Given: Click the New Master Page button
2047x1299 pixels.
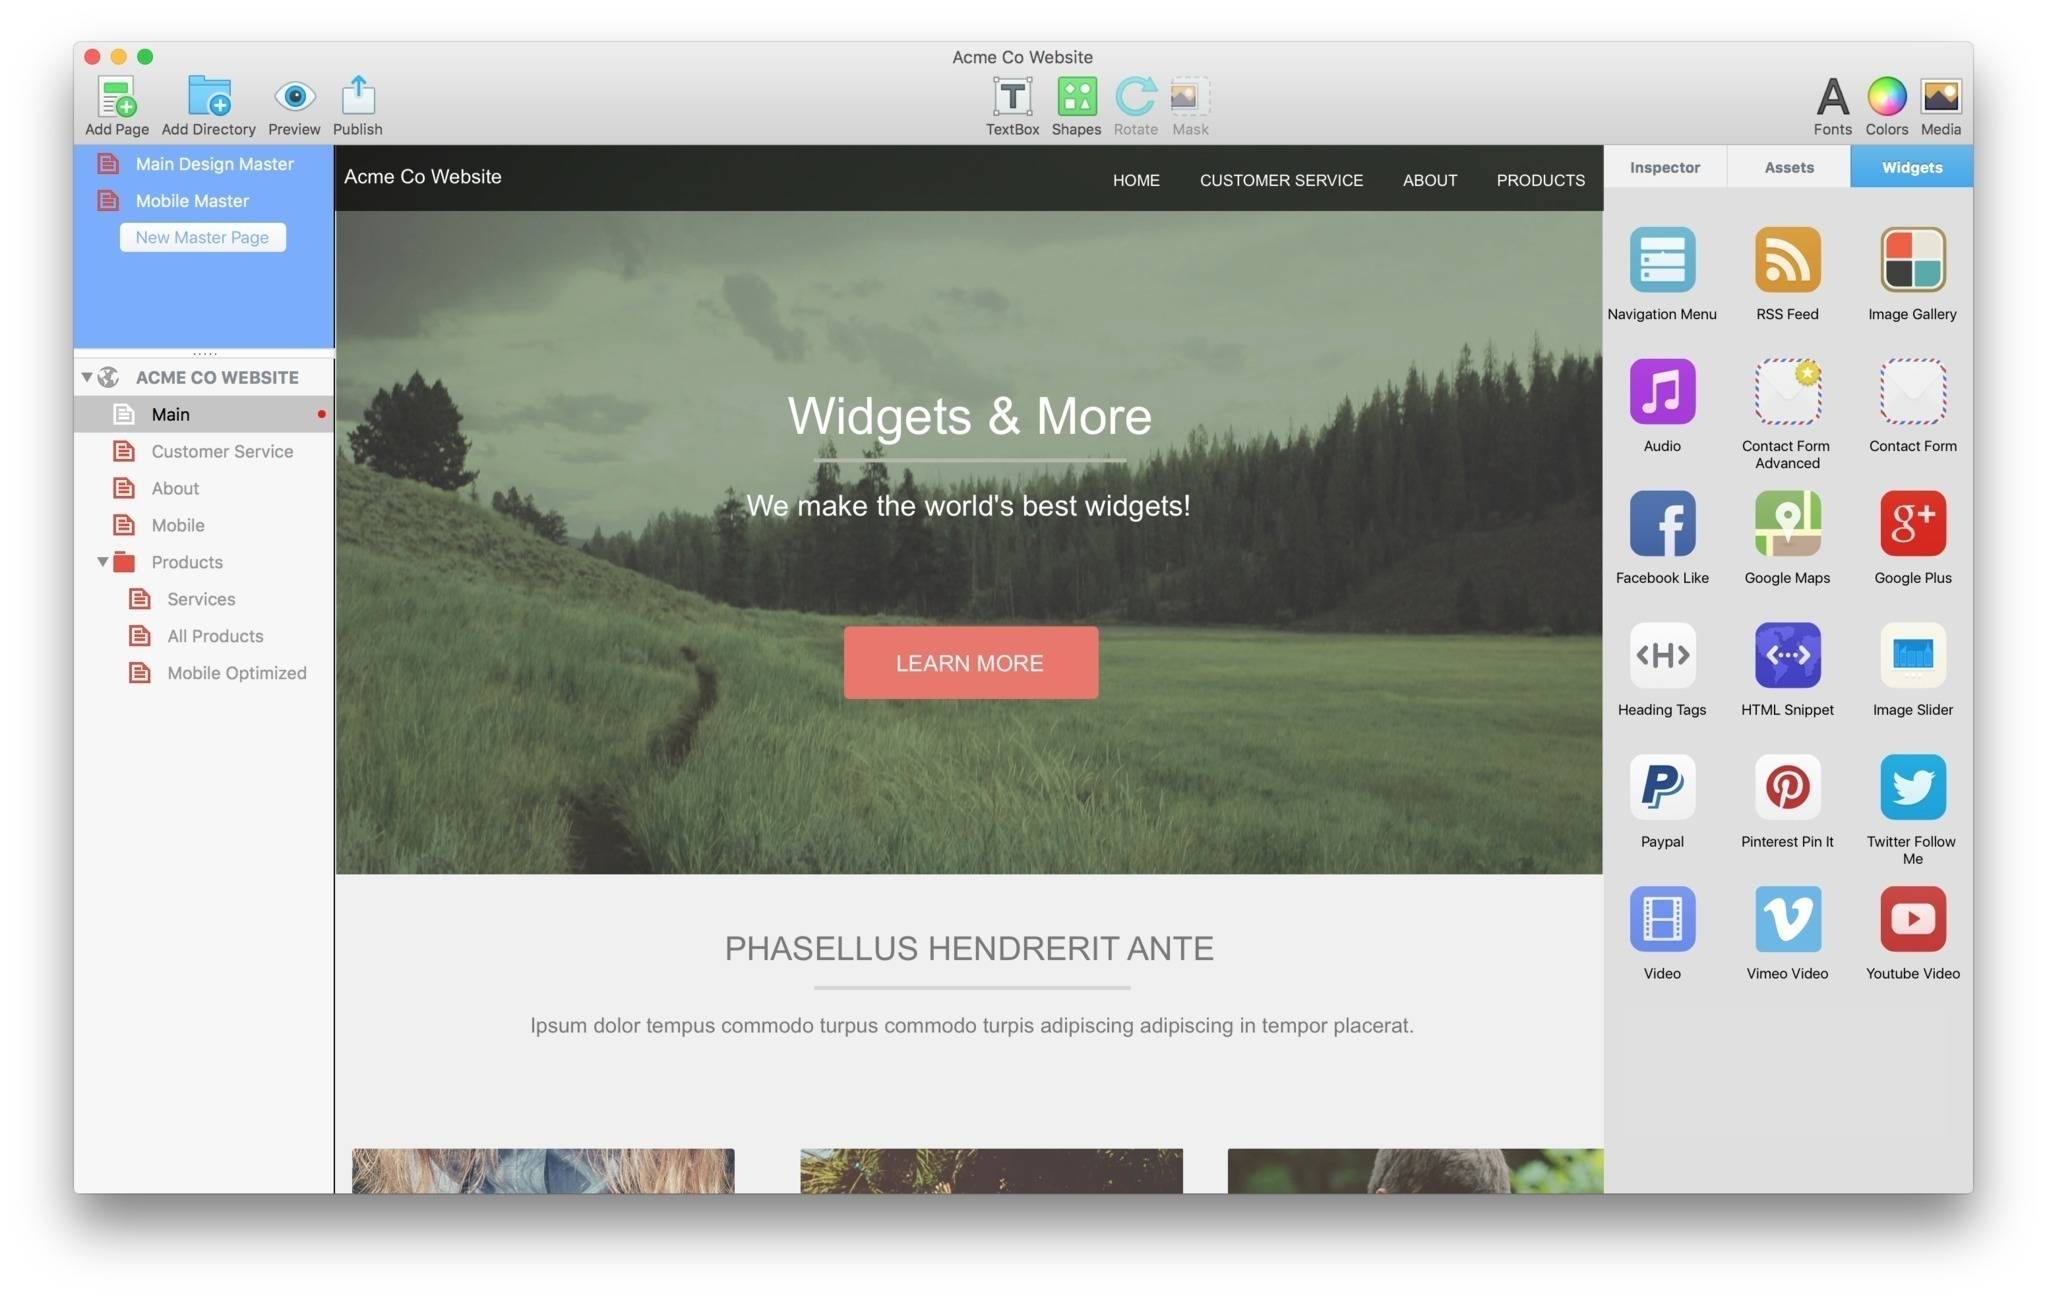Looking at the screenshot, I should tap(202, 237).
